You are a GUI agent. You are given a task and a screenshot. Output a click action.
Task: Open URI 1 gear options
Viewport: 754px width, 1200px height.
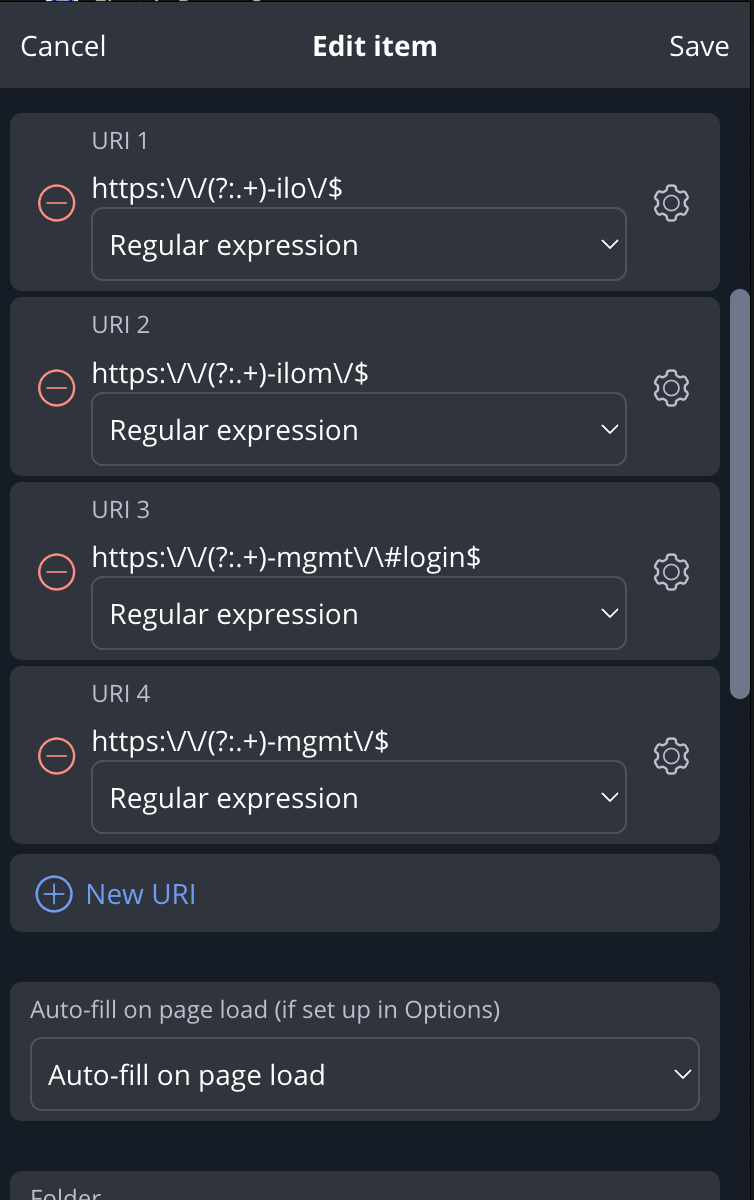tap(671, 203)
